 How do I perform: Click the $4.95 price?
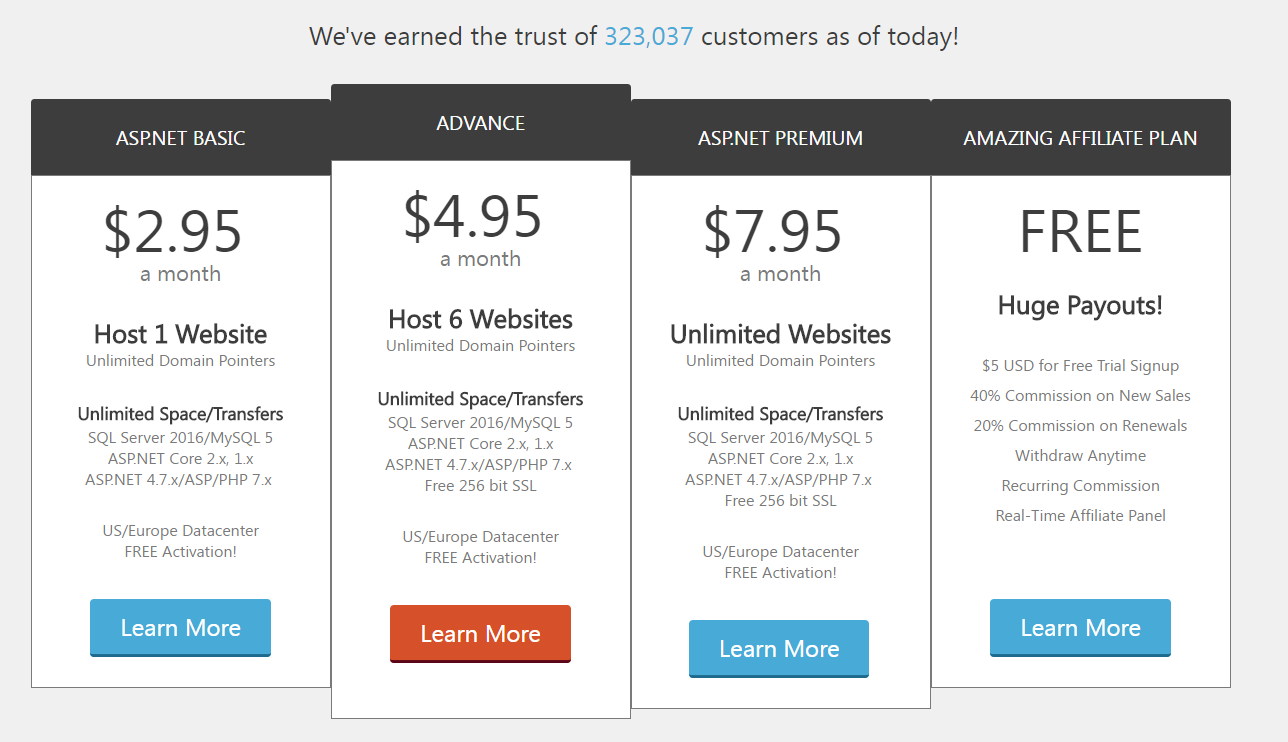473,216
